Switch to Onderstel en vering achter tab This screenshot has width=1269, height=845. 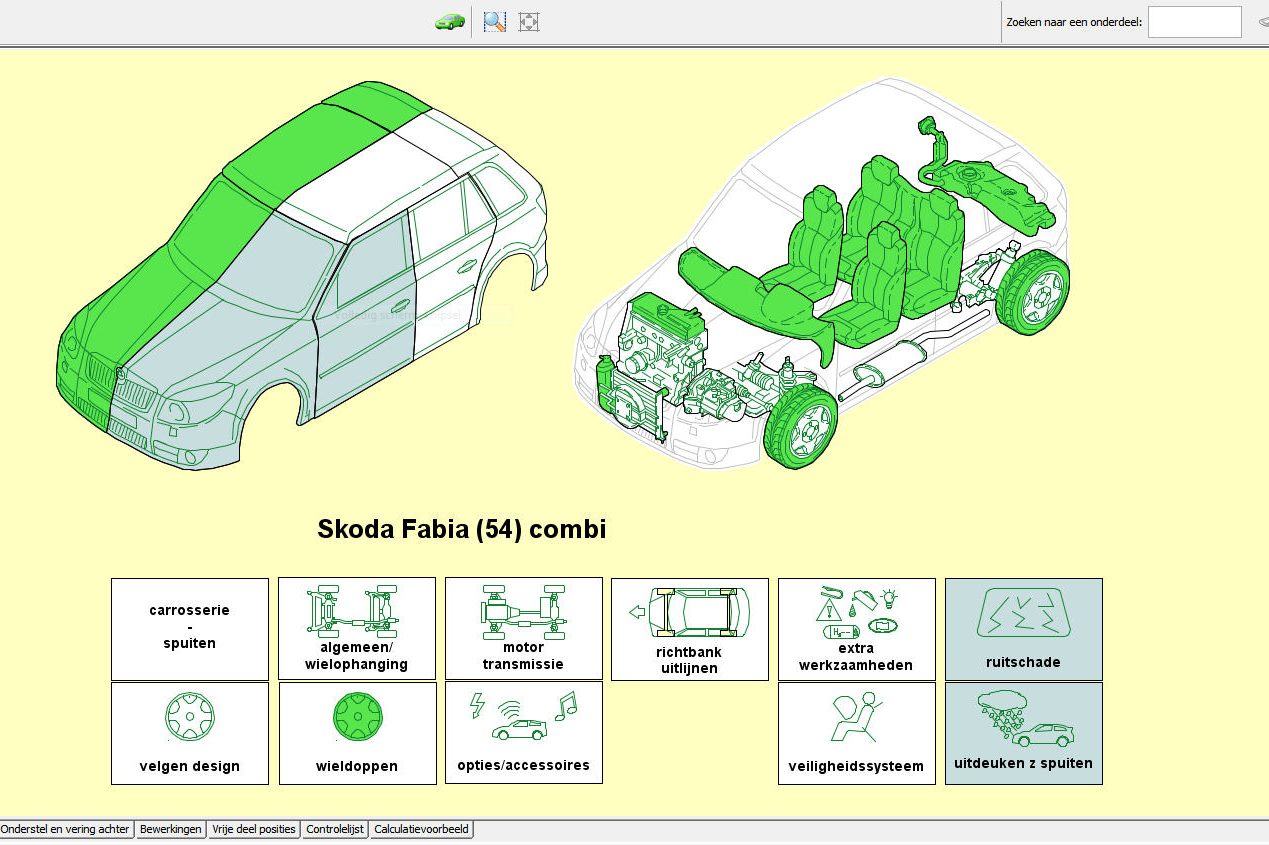click(66, 829)
